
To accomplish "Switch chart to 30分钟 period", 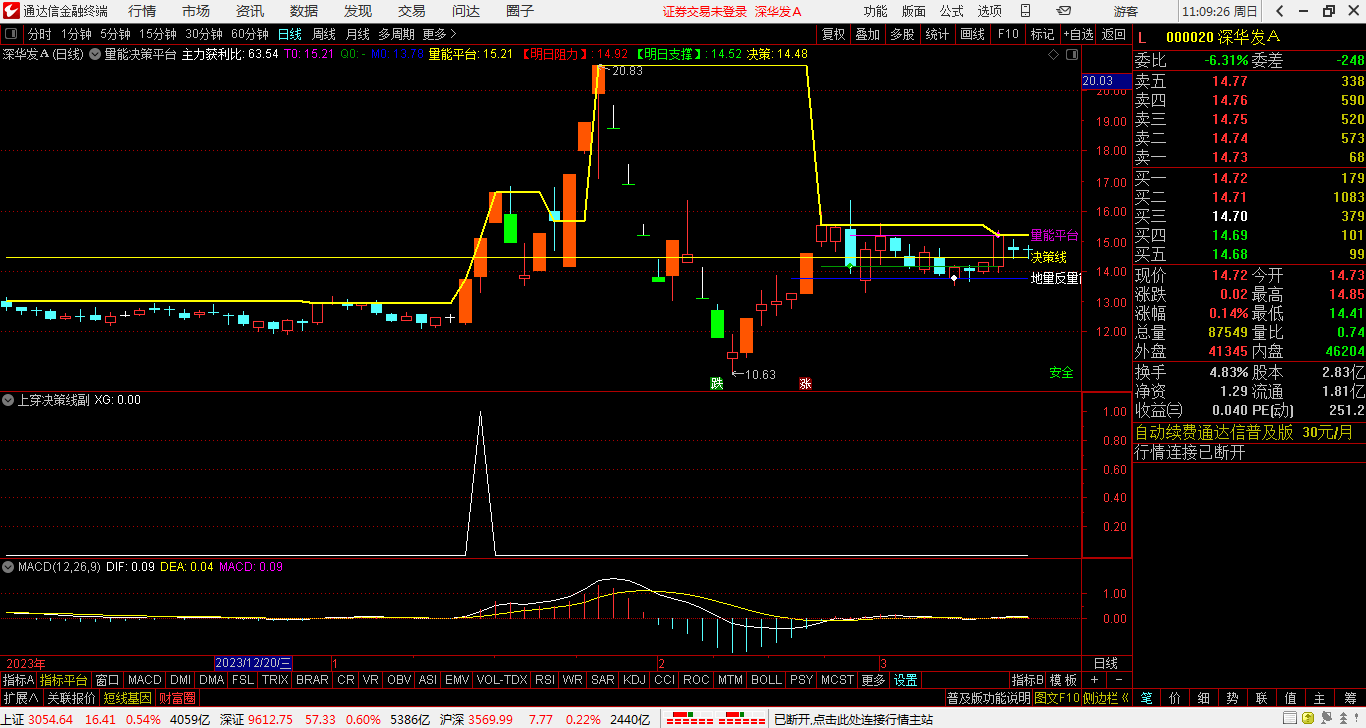I will tap(204, 34).
